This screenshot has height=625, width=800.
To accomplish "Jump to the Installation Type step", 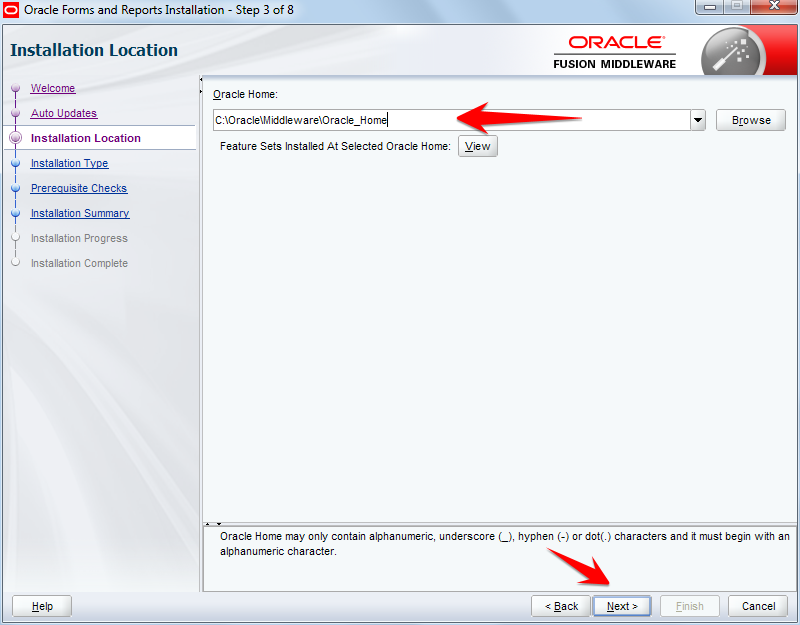I will [x=69, y=163].
